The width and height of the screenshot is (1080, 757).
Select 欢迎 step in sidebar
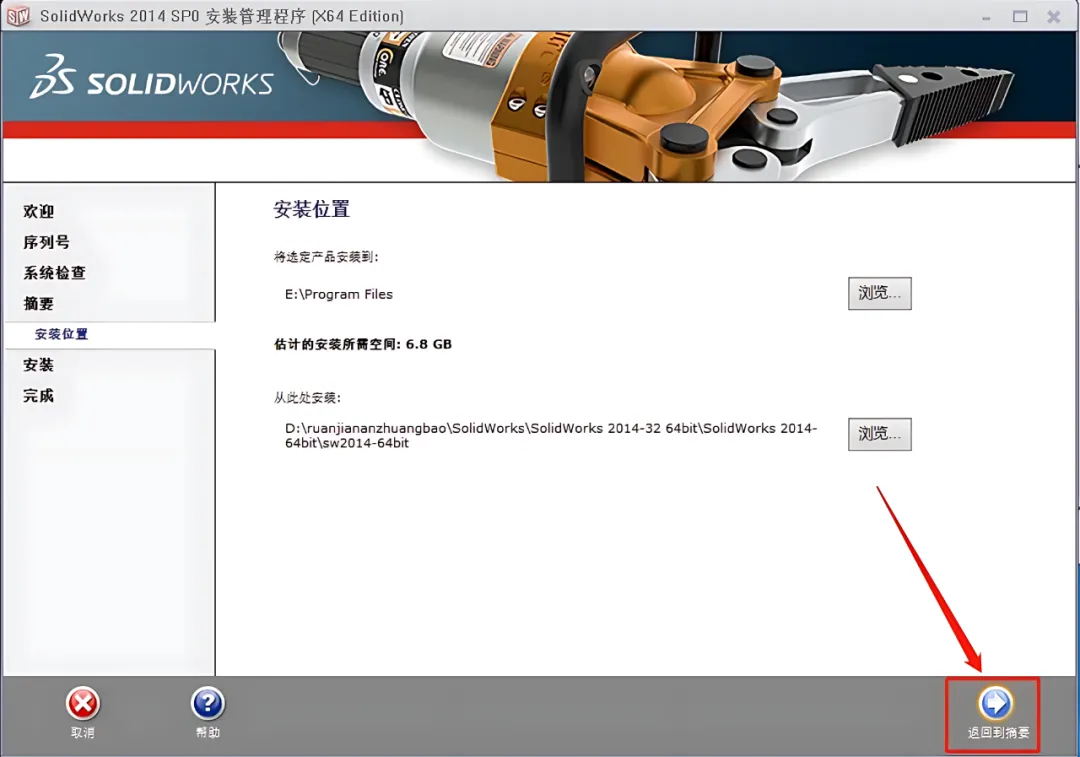[39, 211]
